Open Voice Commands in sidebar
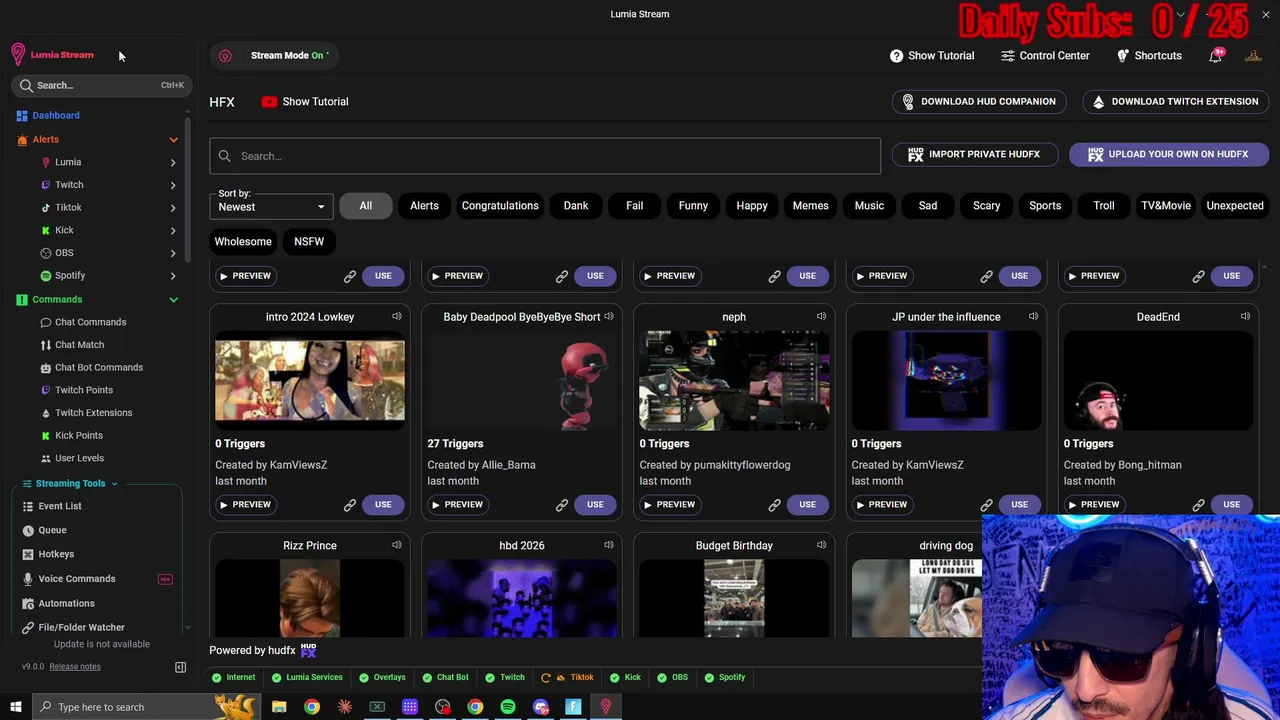 pyautogui.click(x=77, y=579)
